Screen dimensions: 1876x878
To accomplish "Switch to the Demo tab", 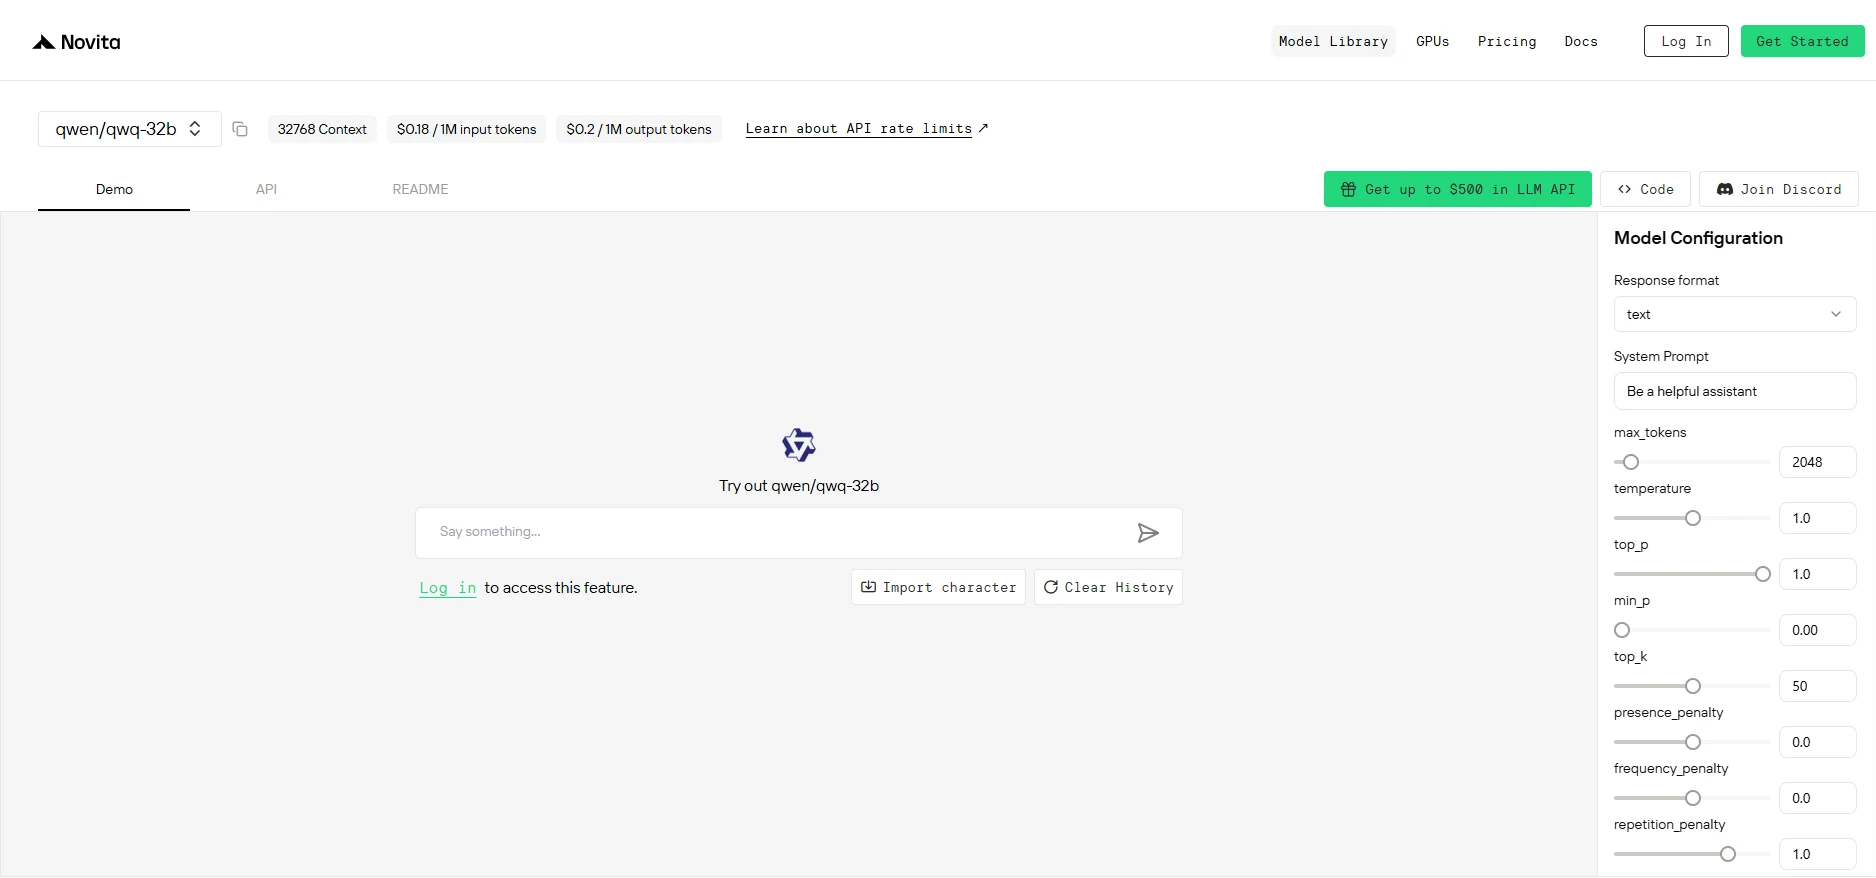I will click(x=114, y=189).
